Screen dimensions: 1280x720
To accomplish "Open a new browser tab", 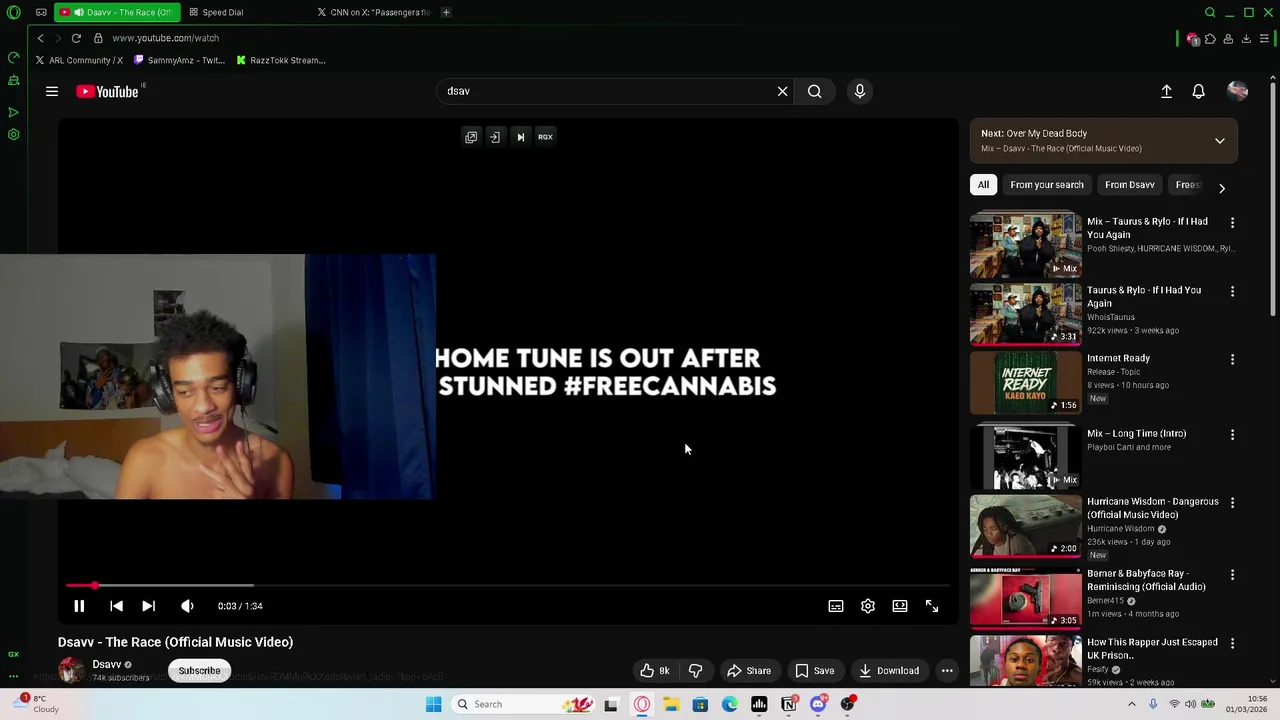I will click(446, 12).
